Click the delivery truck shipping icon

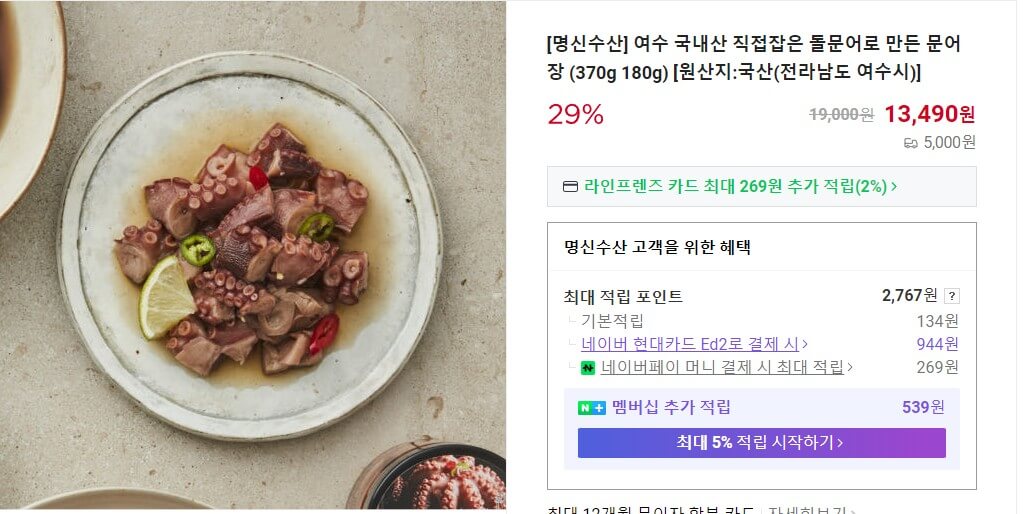[910, 142]
